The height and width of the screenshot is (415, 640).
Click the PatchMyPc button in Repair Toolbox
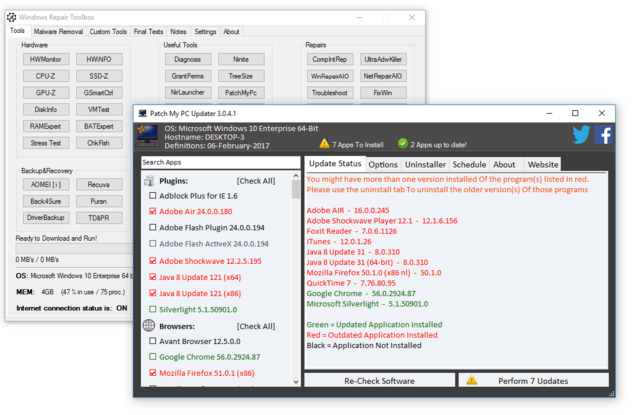tap(241, 93)
